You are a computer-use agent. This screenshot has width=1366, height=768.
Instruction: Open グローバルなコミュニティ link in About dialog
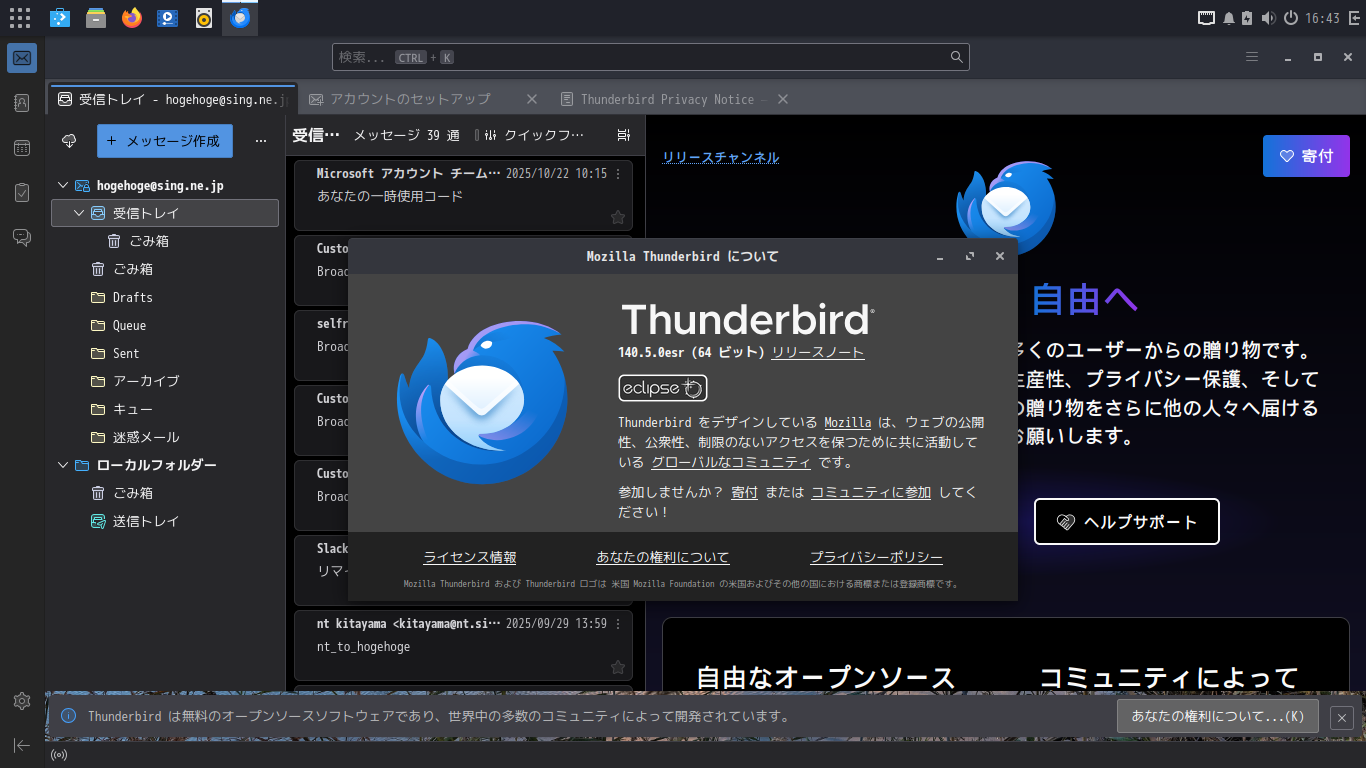coord(731,462)
